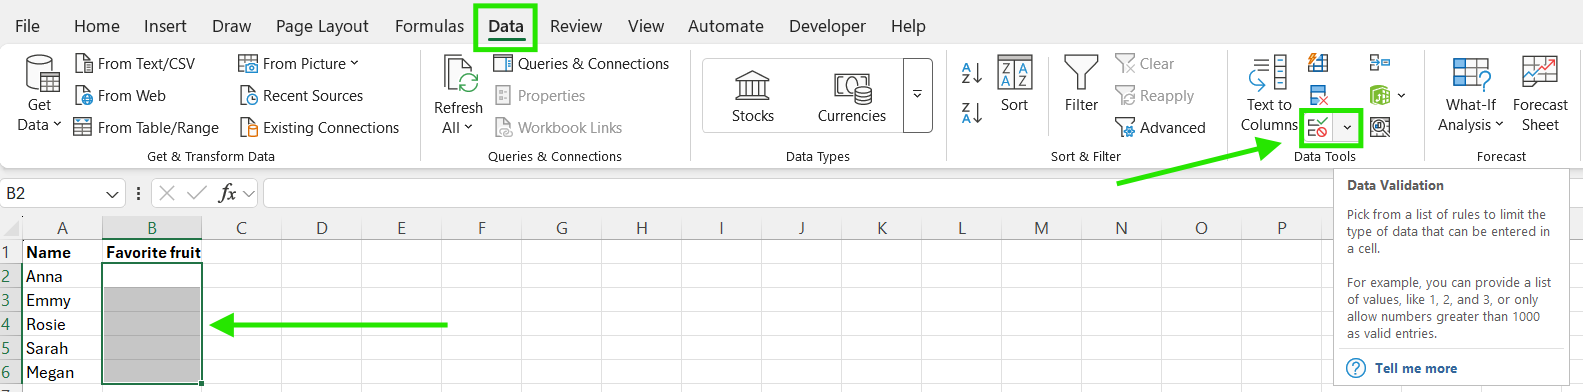The image size is (1583, 392).
Task: Open the Sort dialog
Action: (x=1014, y=84)
